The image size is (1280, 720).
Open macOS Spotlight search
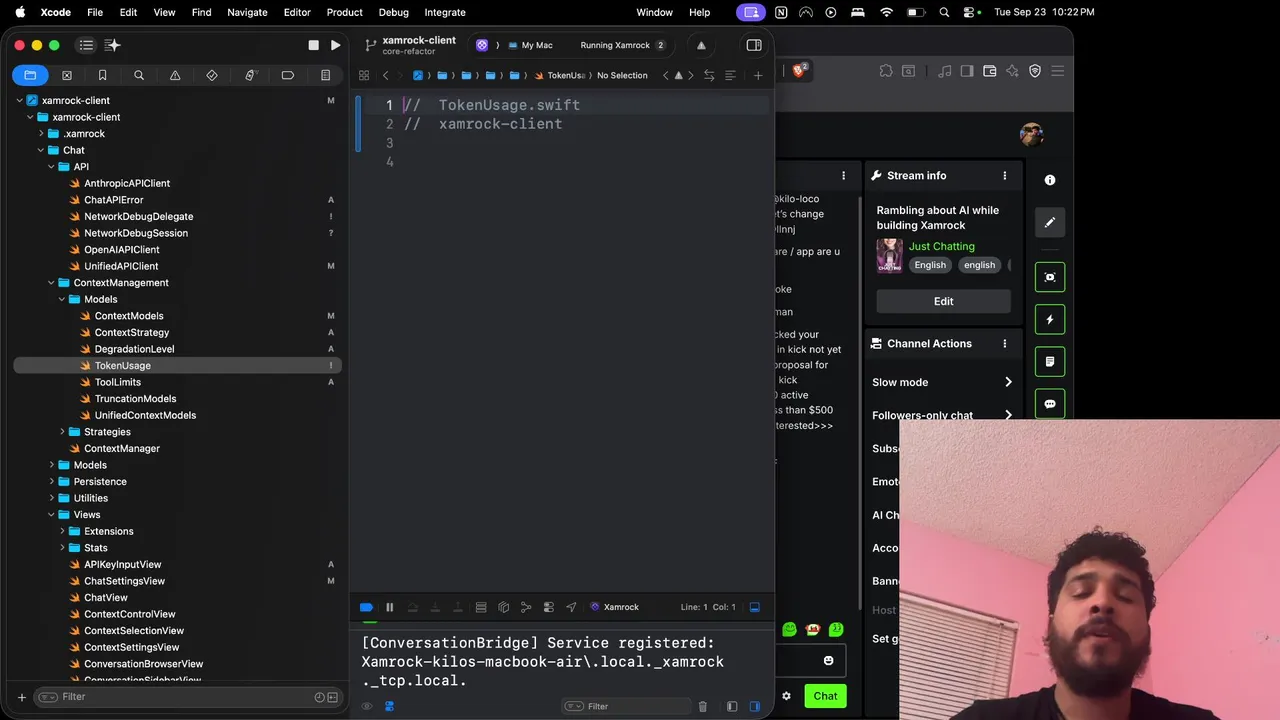tap(944, 12)
